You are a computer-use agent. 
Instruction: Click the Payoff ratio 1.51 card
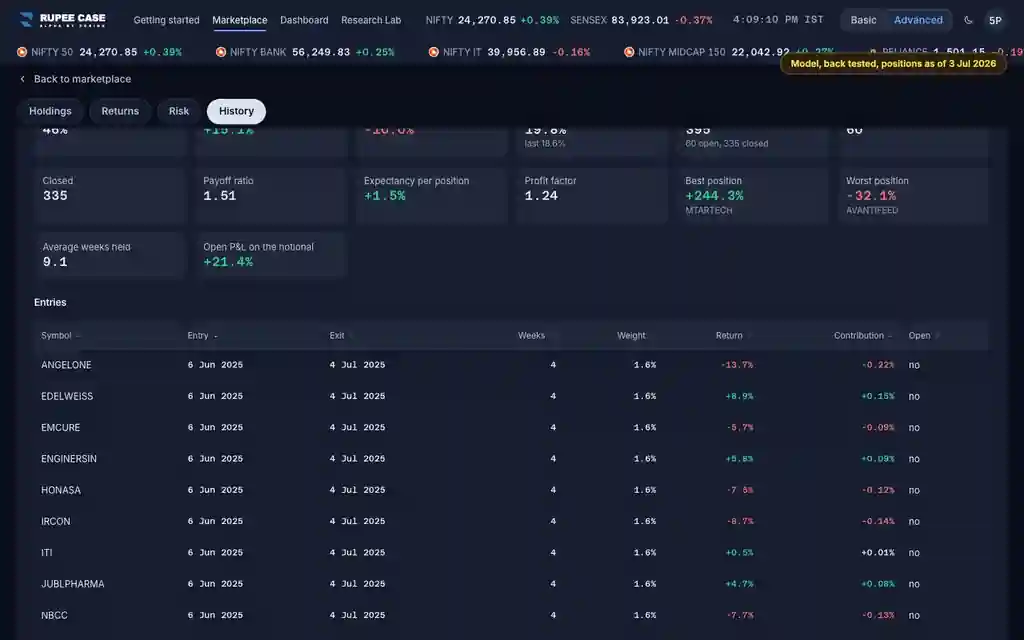point(270,195)
